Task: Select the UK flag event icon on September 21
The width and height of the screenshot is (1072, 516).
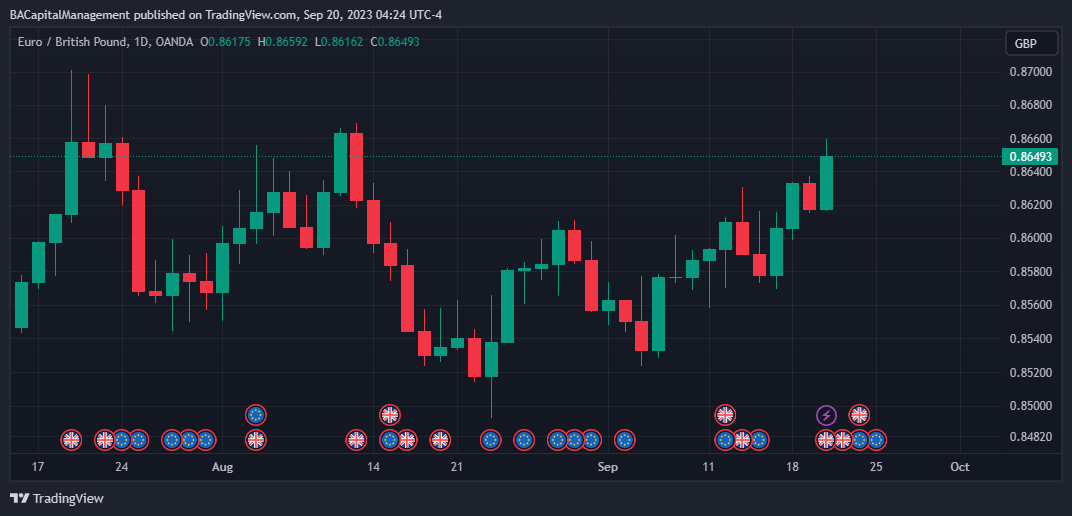Action: coord(842,439)
